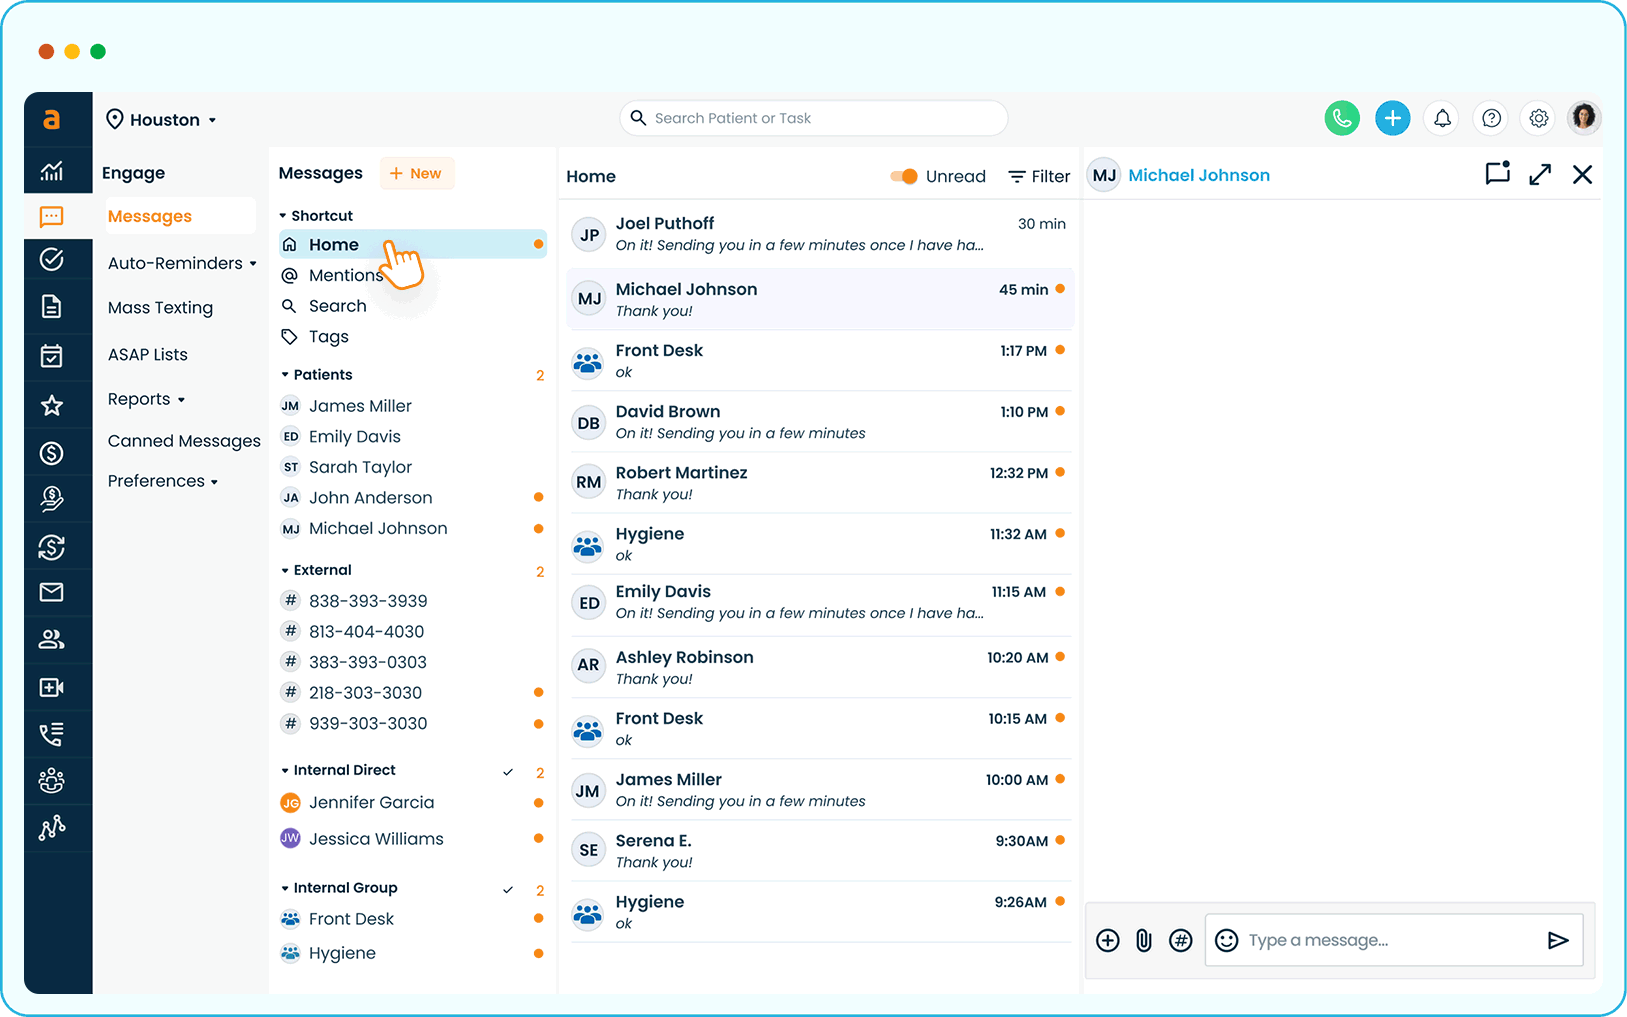Click the Internal Group checkmark
1627x1017 pixels.
(x=508, y=889)
